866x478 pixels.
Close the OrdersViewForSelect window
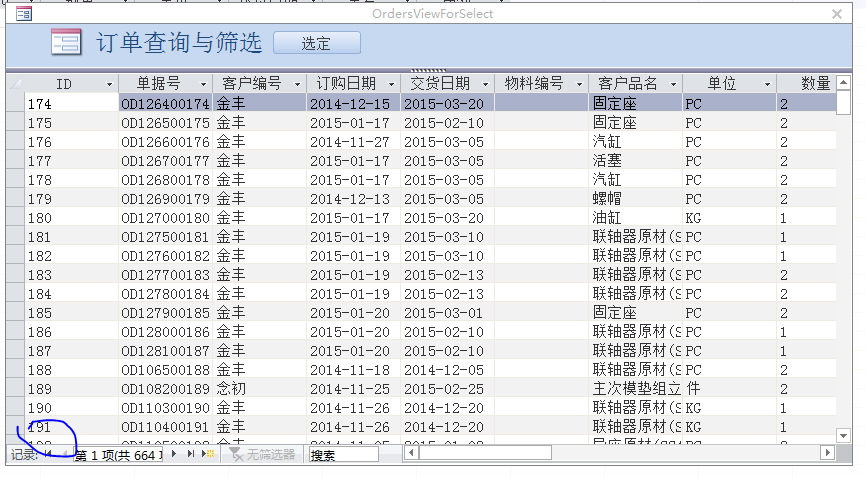tap(837, 13)
